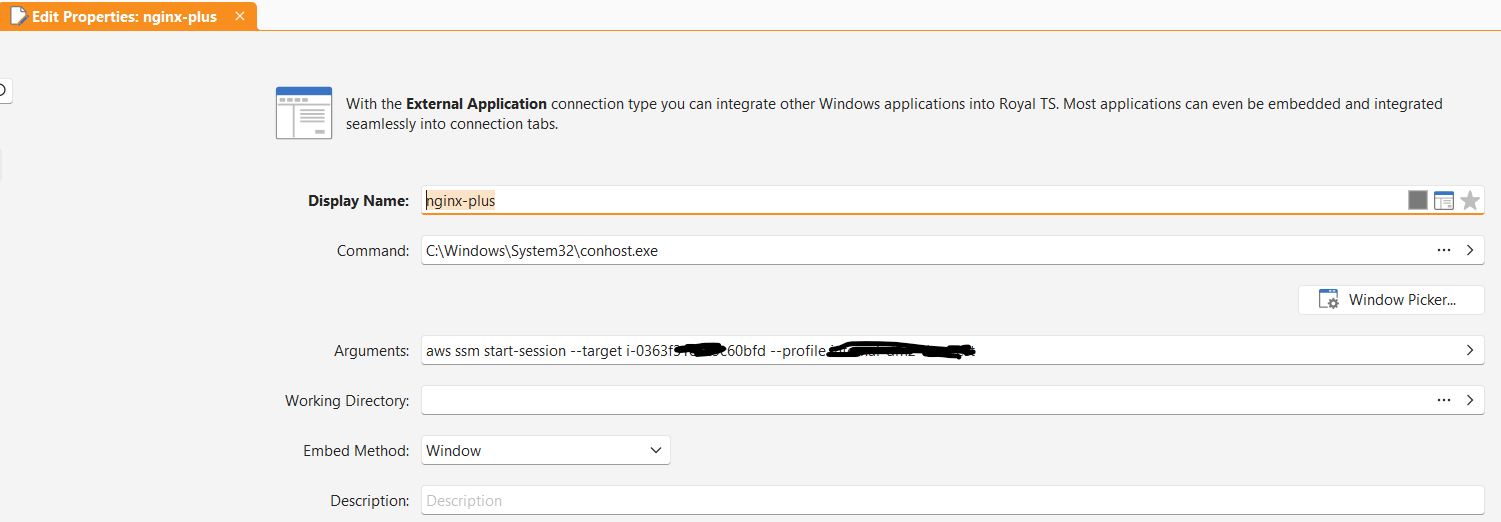Click the gray color swatch in Display Name

[1417, 201]
